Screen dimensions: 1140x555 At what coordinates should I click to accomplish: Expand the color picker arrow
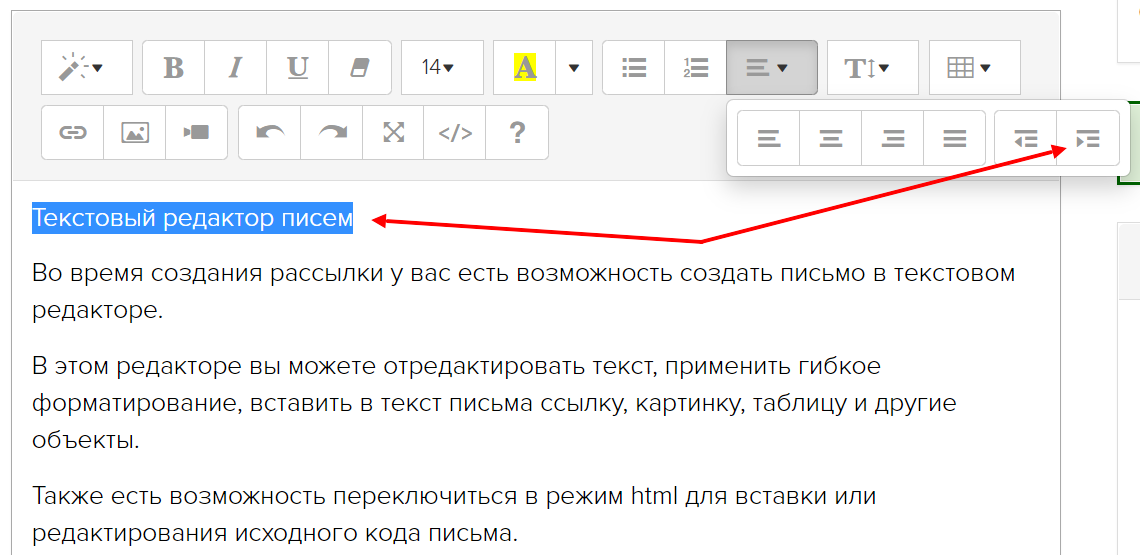coord(574,68)
